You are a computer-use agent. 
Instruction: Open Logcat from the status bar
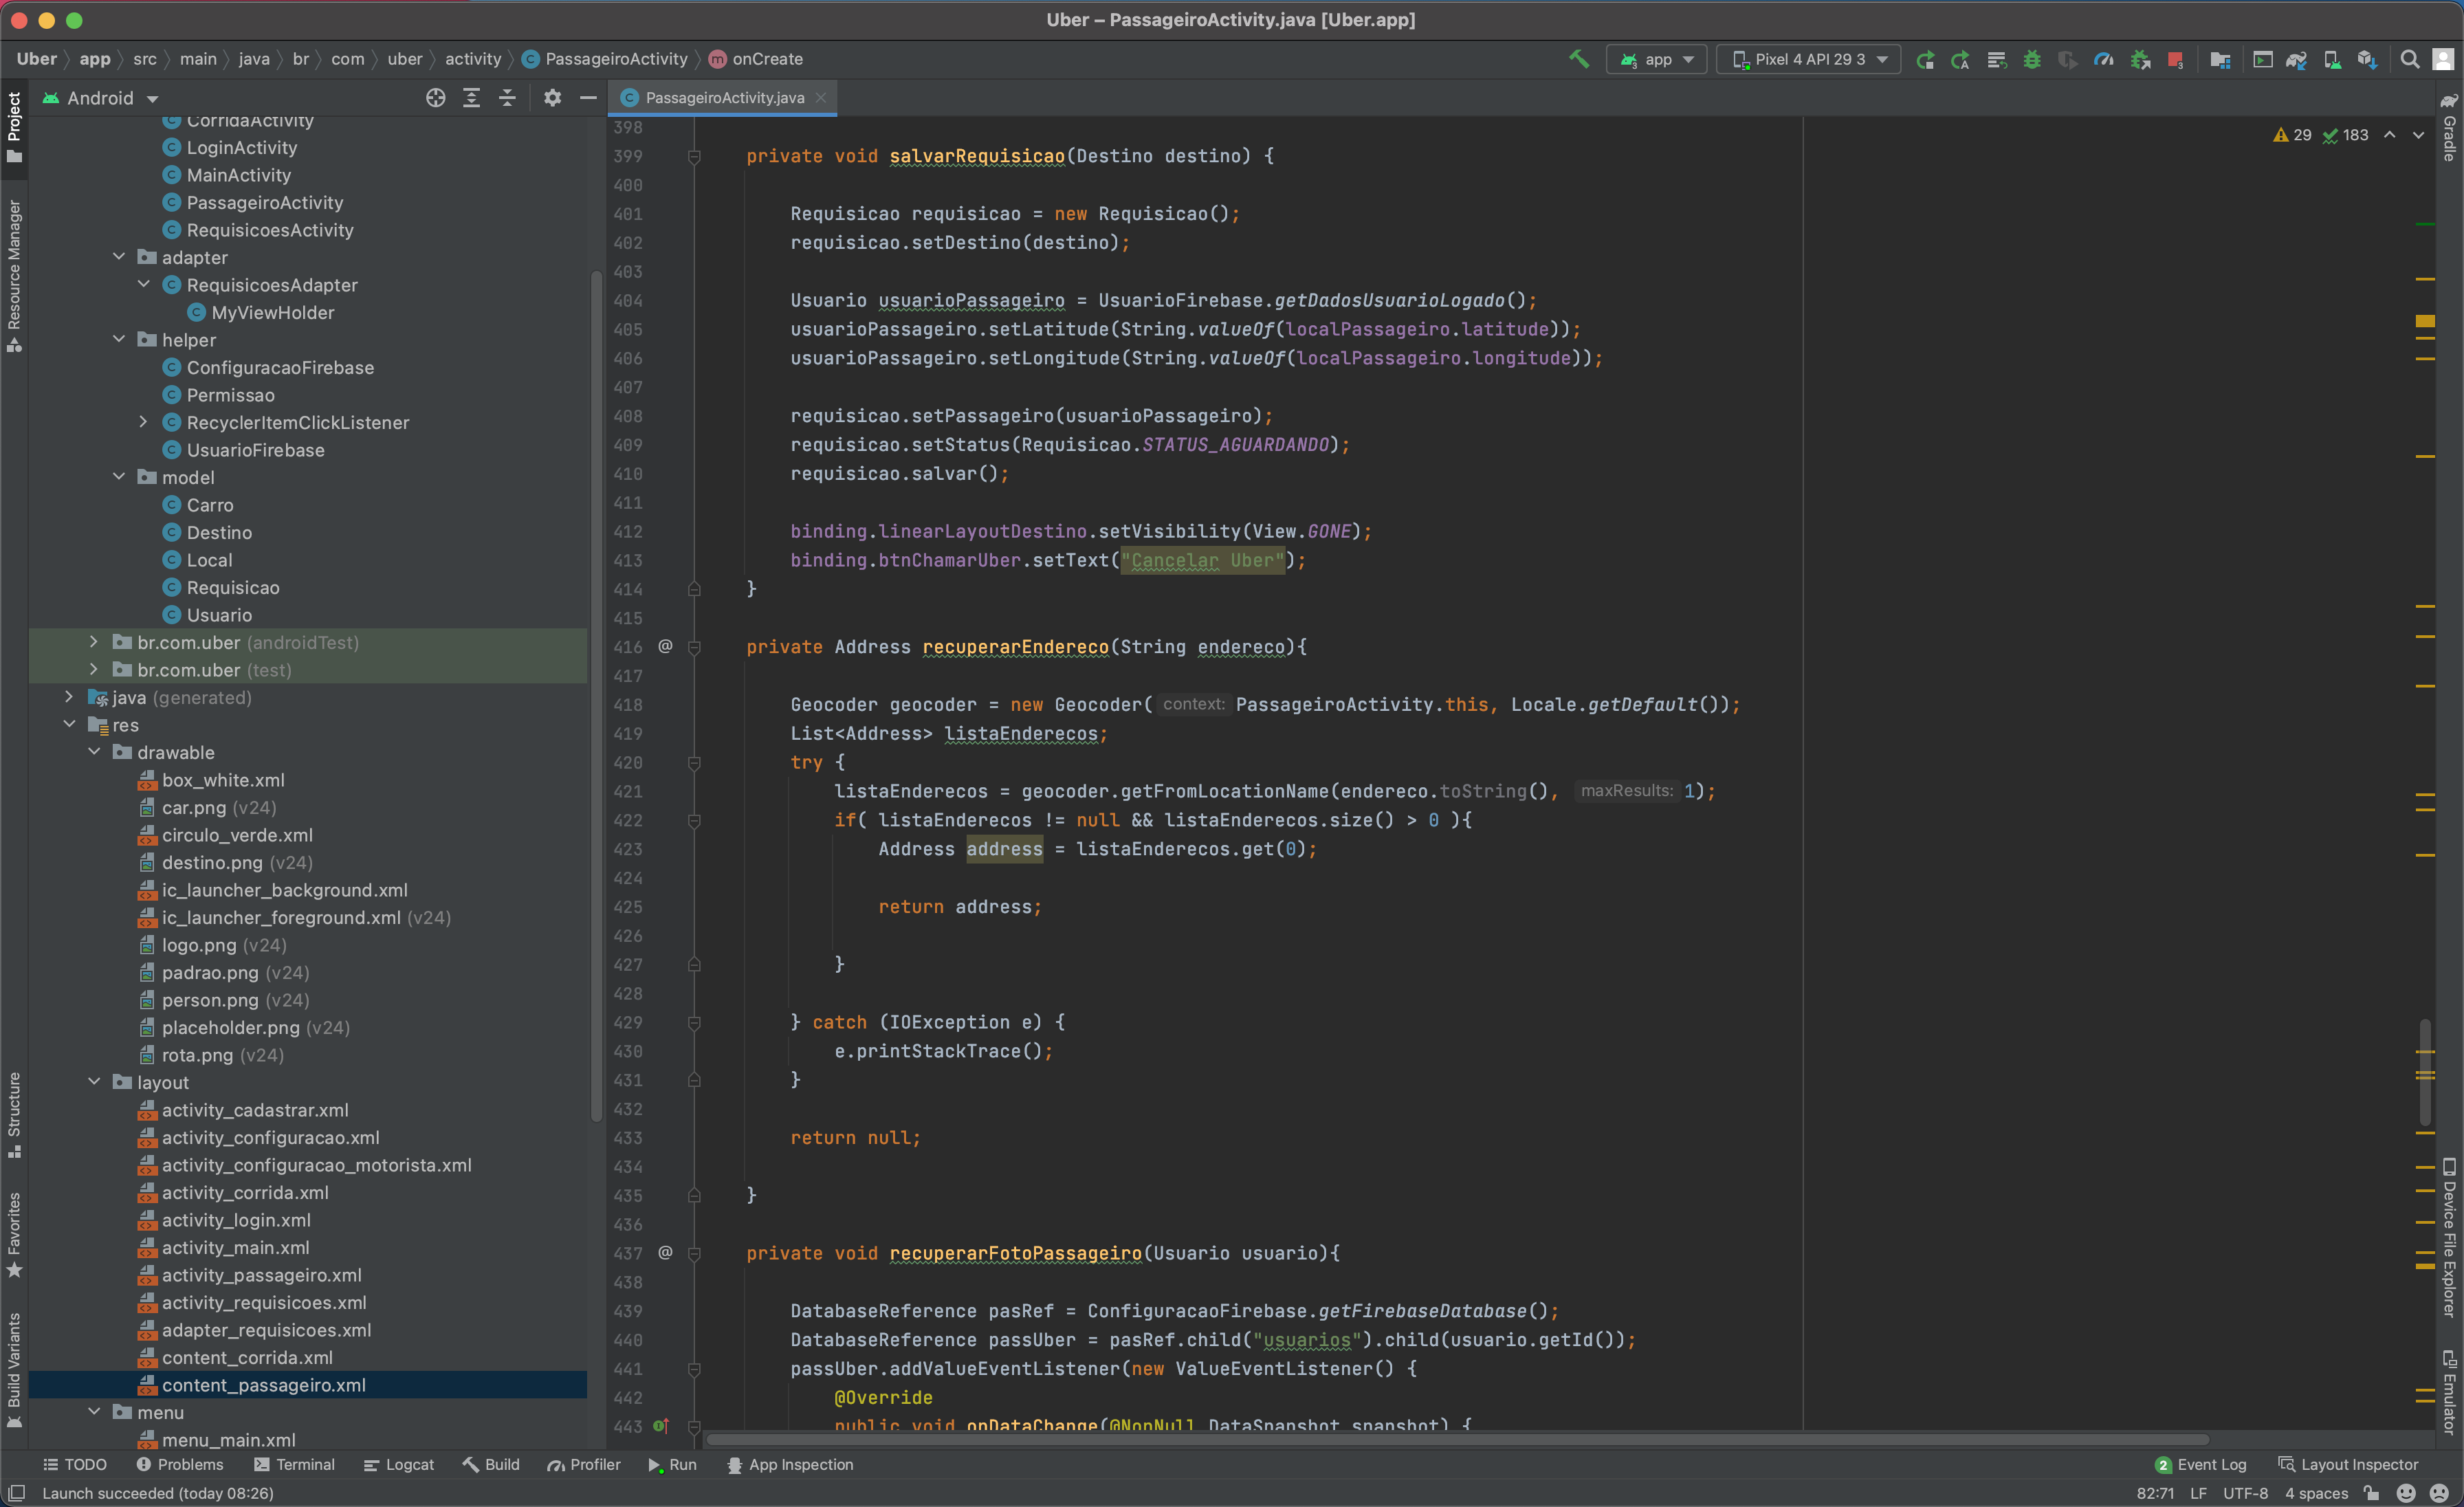tap(400, 1464)
